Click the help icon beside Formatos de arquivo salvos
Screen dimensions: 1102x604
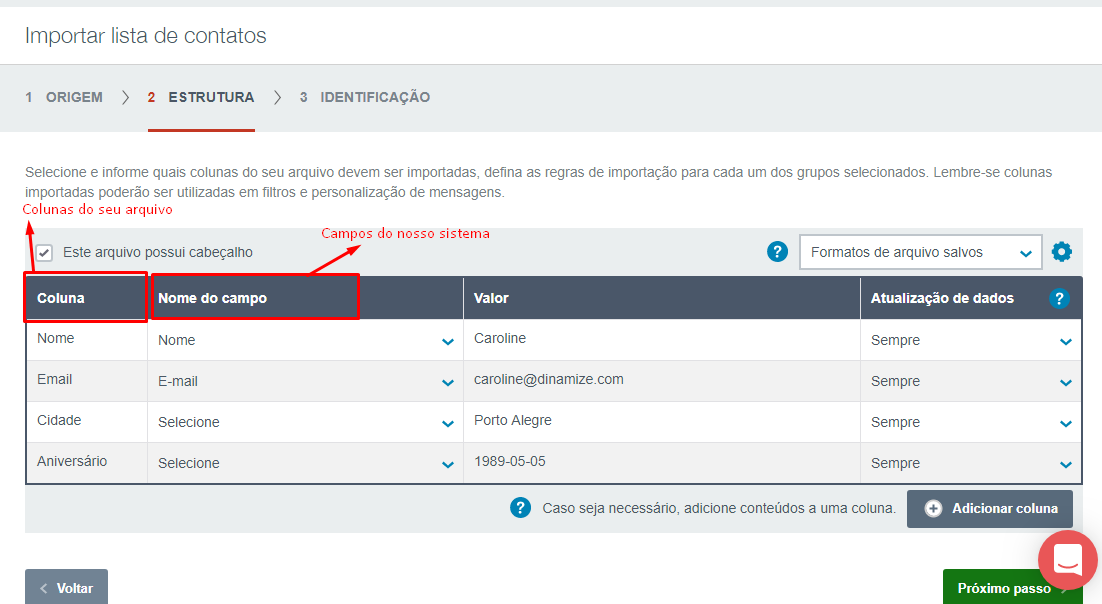click(777, 252)
